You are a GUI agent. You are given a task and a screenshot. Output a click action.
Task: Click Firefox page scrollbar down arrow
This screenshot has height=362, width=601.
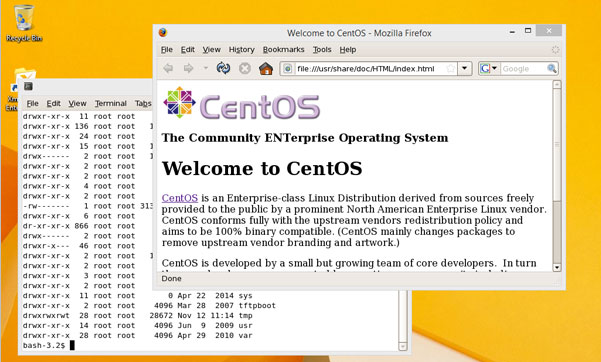[x=557, y=268]
